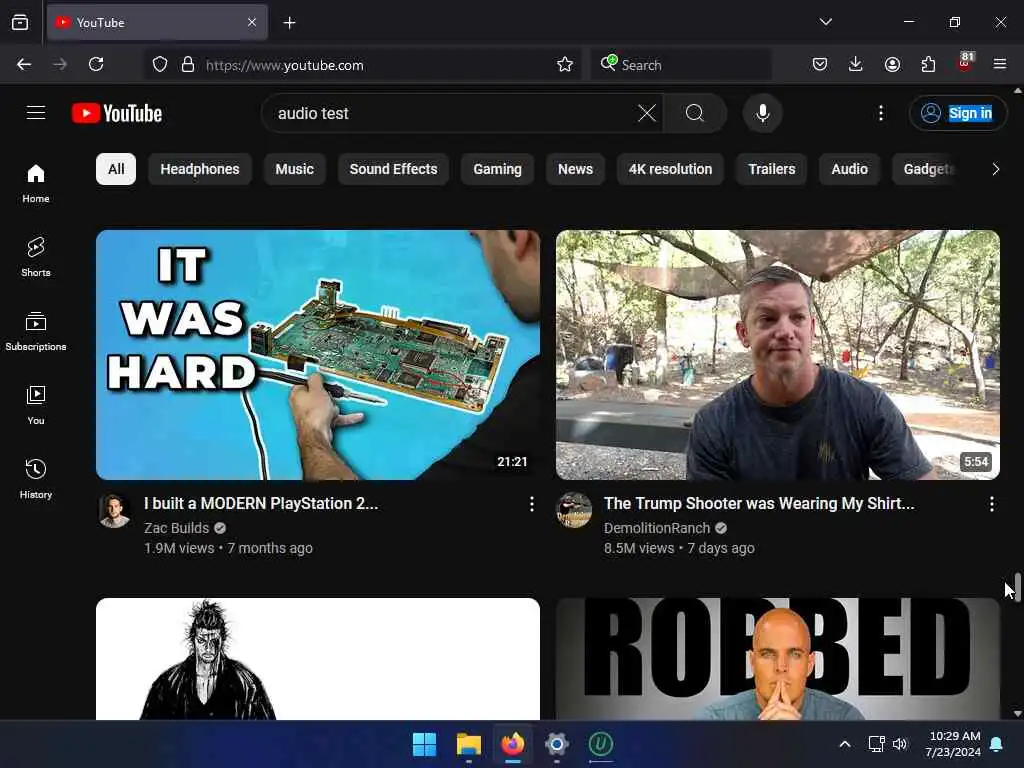Image resolution: width=1024 pixels, height=768 pixels.
Task: Open File Explorer from the taskbar
Action: click(x=469, y=744)
